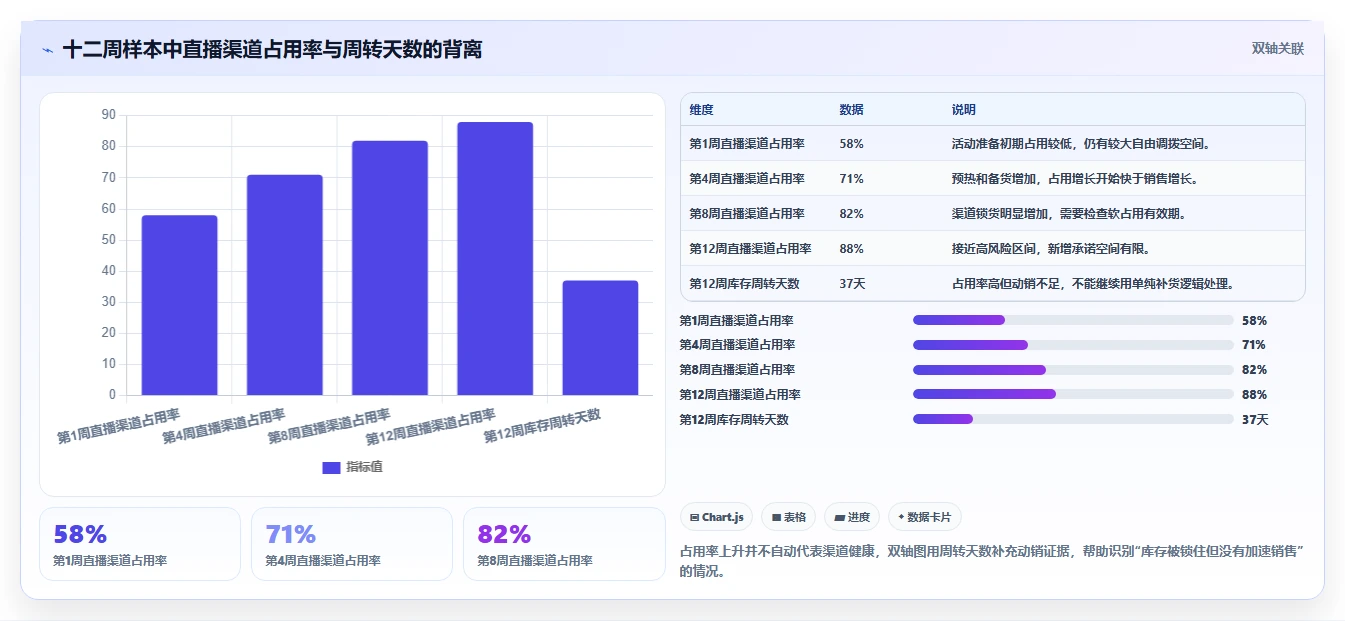Click table cell 第4周直播渠道占用率
The height and width of the screenshot is (621, 1345).
pyautogui.click(x=747, y=179)
